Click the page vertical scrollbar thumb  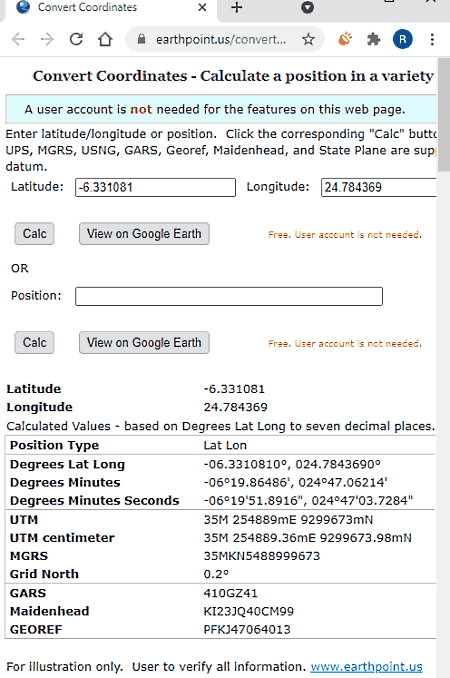tap(444, 115)
